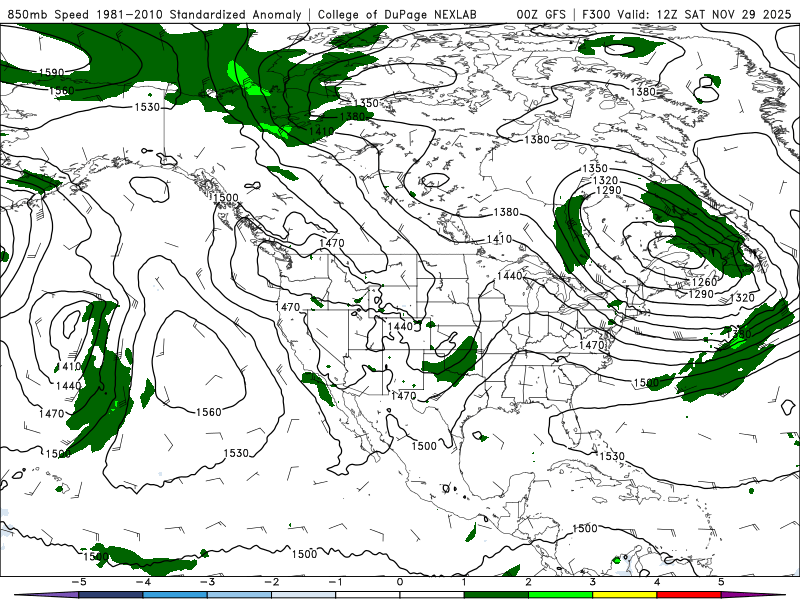
Task: Click the '-1' color scale label
Action: (x=336, y=582)
